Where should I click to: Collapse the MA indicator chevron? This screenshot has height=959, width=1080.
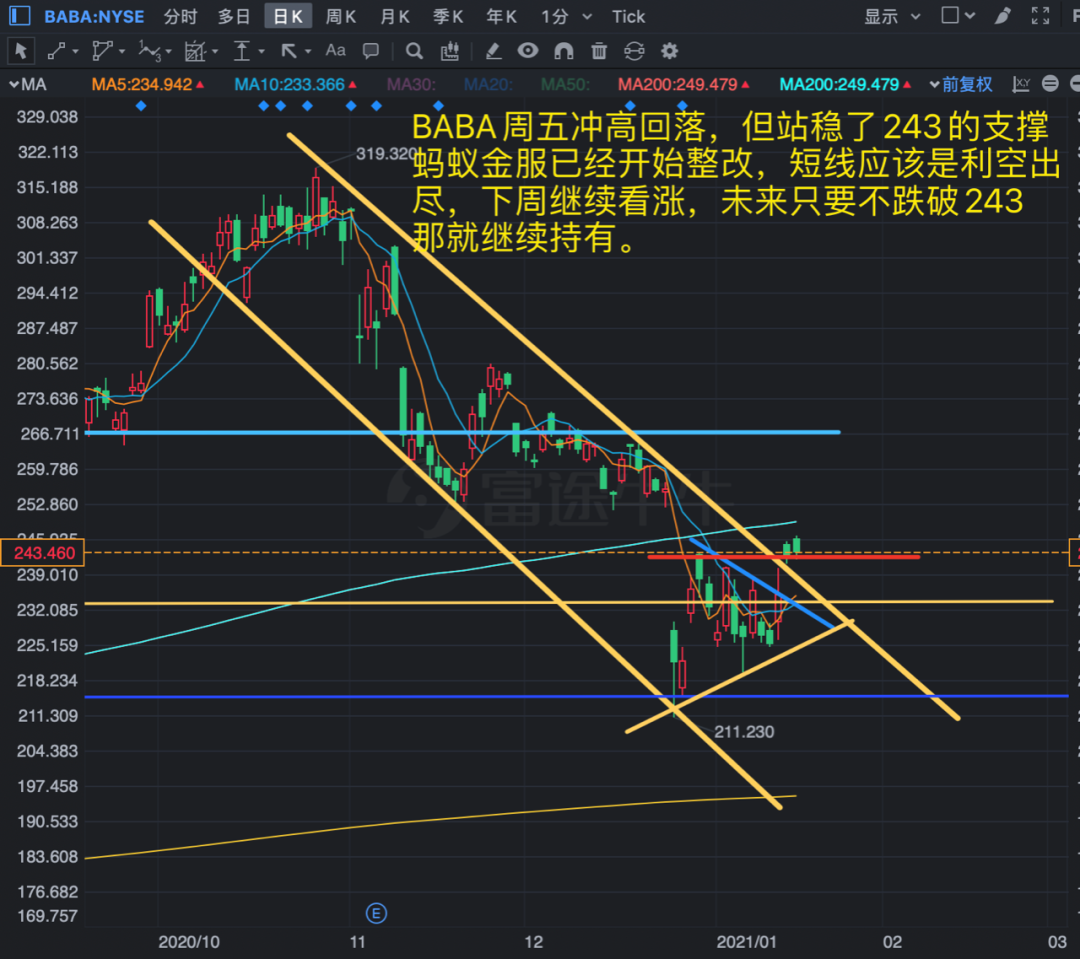(14, 85)
